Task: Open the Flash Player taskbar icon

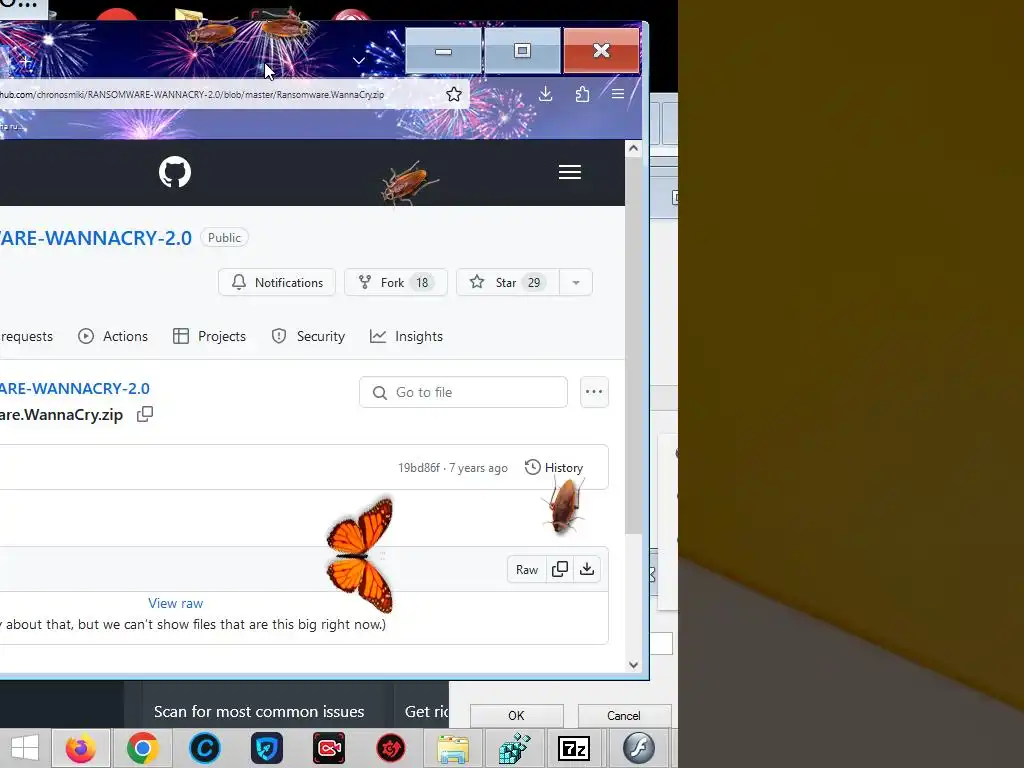Action: pos(638,748)
